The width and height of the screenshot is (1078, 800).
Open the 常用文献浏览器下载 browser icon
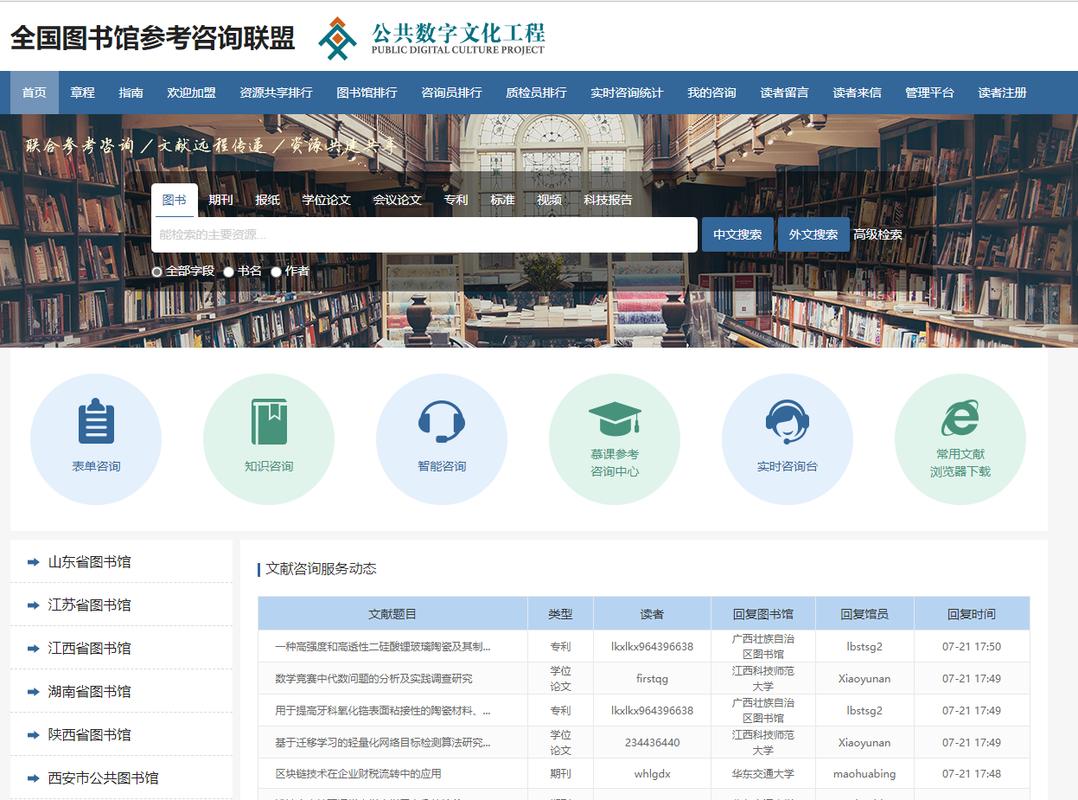(x=960, y=418)
